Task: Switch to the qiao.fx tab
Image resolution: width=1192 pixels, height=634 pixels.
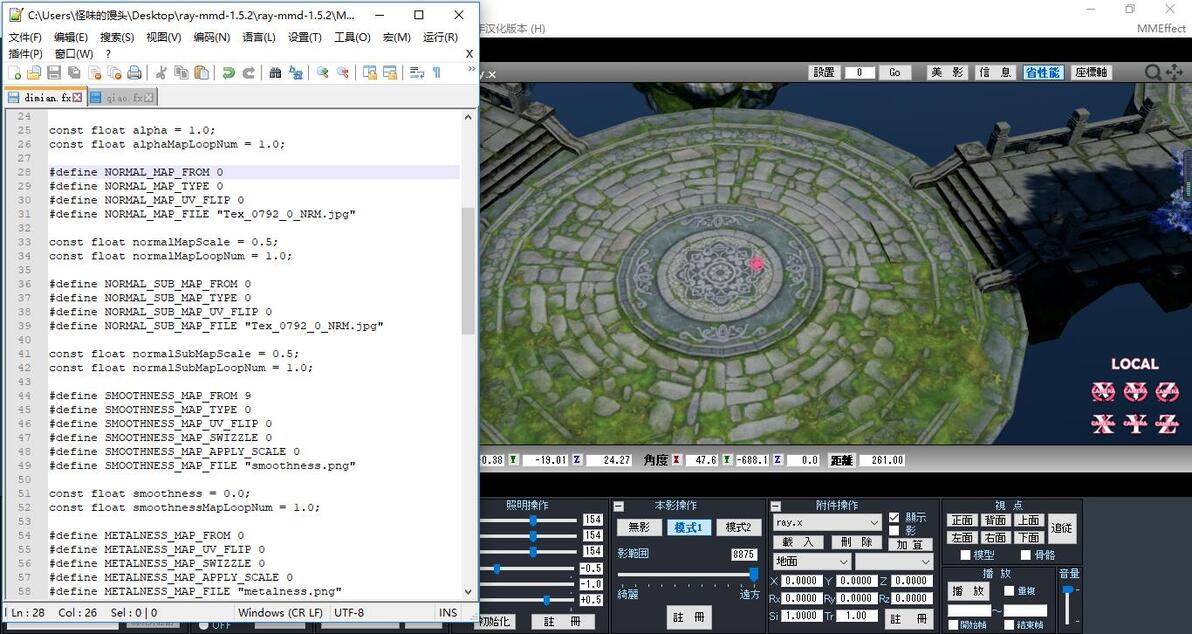Action: [x=123, y=97]
